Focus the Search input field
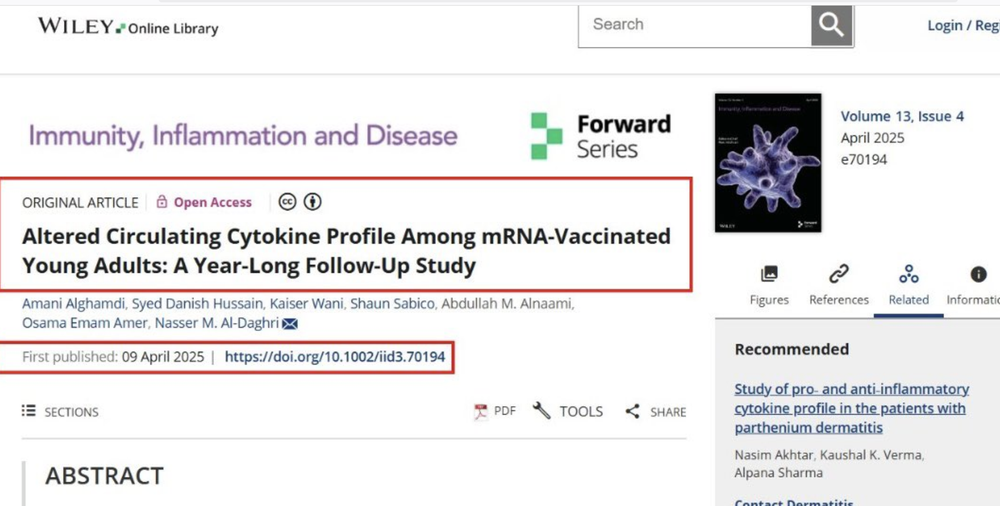The image size is (1000, 506). [x=695, y=26]
